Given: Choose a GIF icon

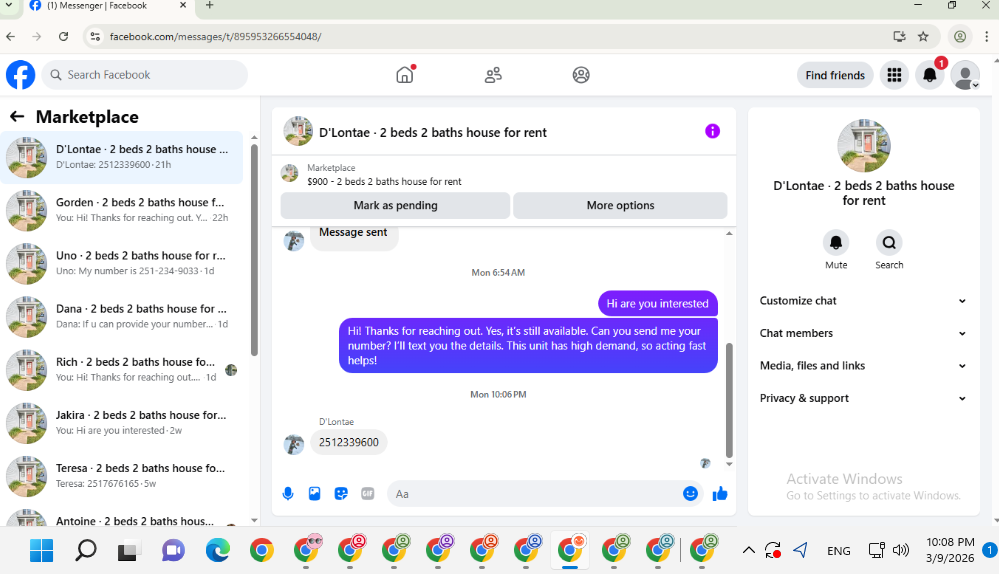Looking at the screenshot, I should [368, 494].
